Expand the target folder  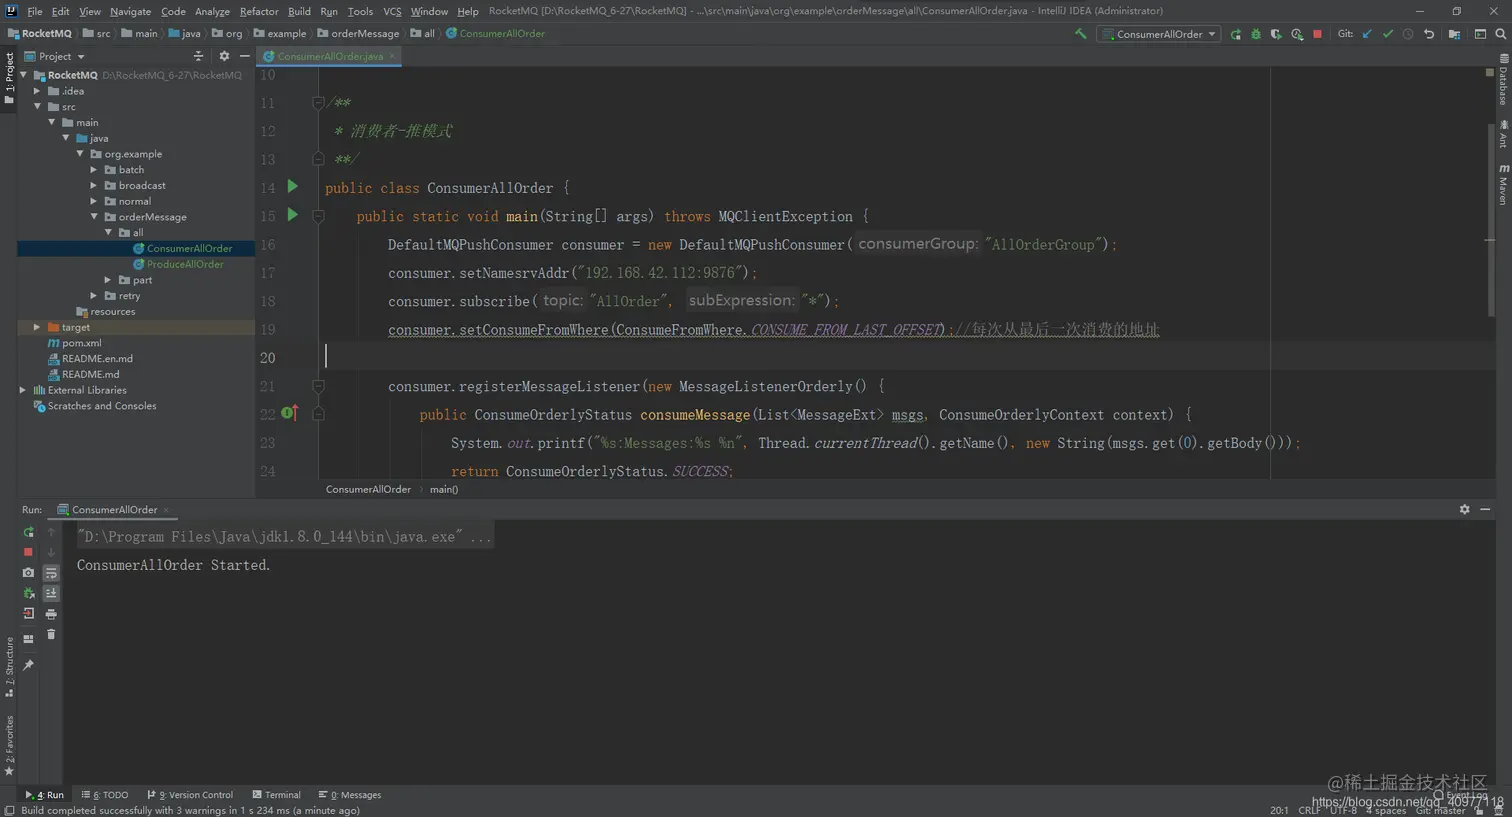pos(37,327)
